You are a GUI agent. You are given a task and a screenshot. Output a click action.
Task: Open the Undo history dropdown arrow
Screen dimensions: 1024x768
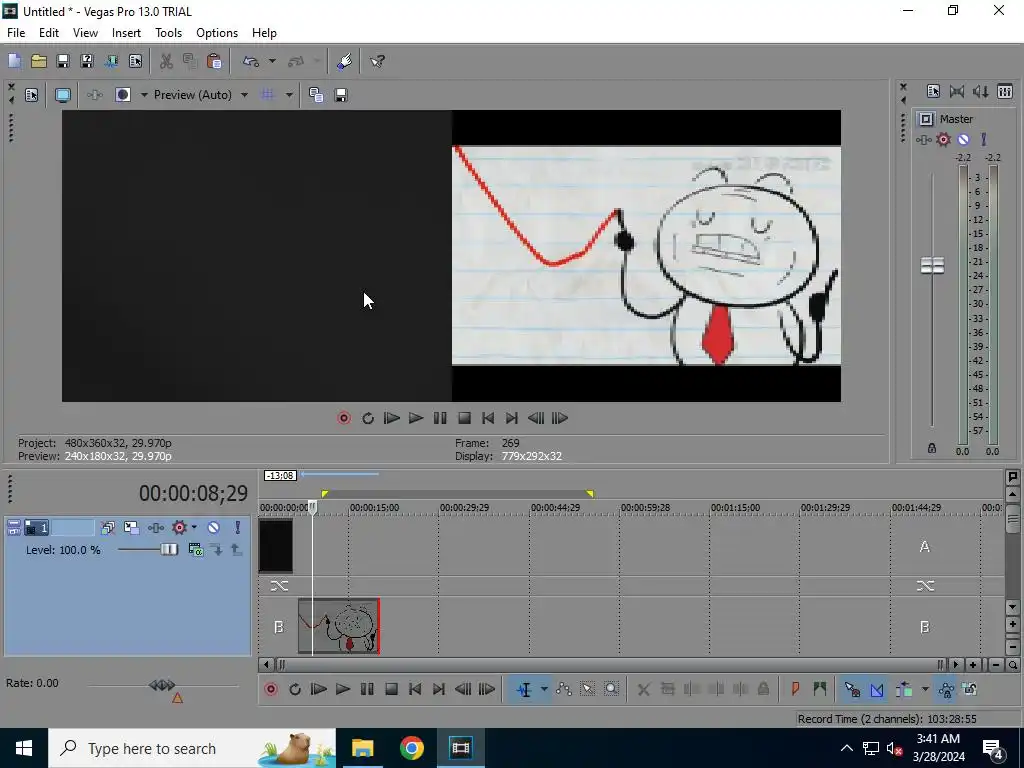272,61
